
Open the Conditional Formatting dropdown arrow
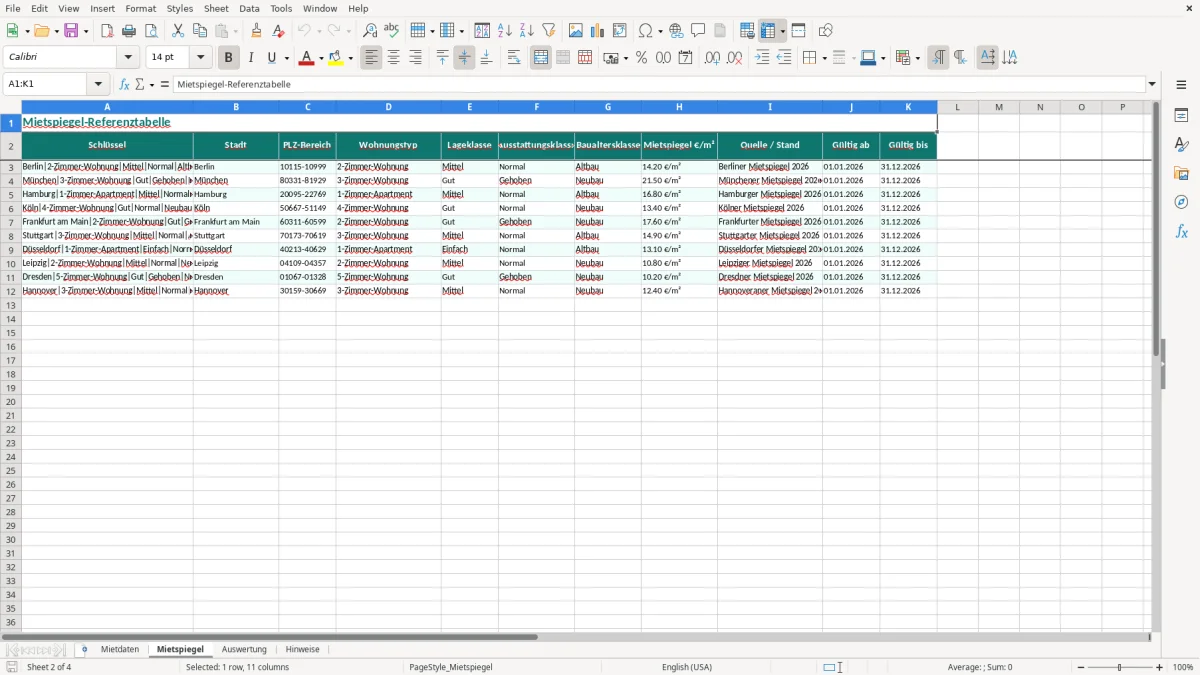tap(916, 58)
